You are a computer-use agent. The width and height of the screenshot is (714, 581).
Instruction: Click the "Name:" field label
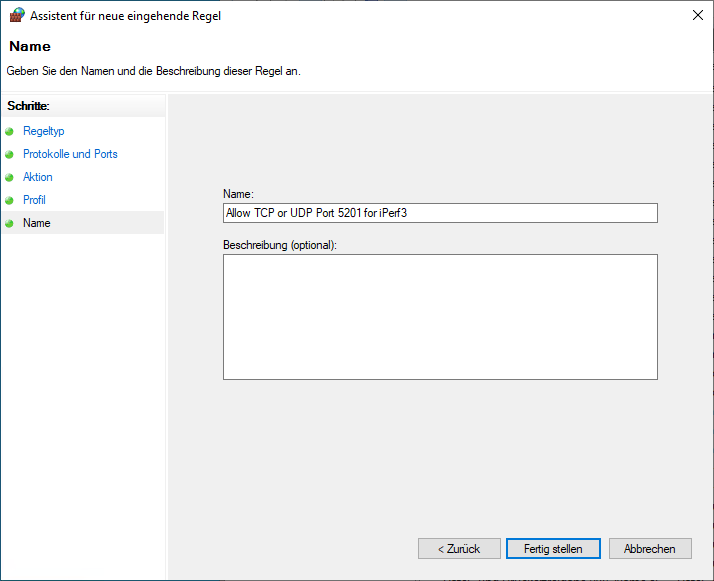239,193
